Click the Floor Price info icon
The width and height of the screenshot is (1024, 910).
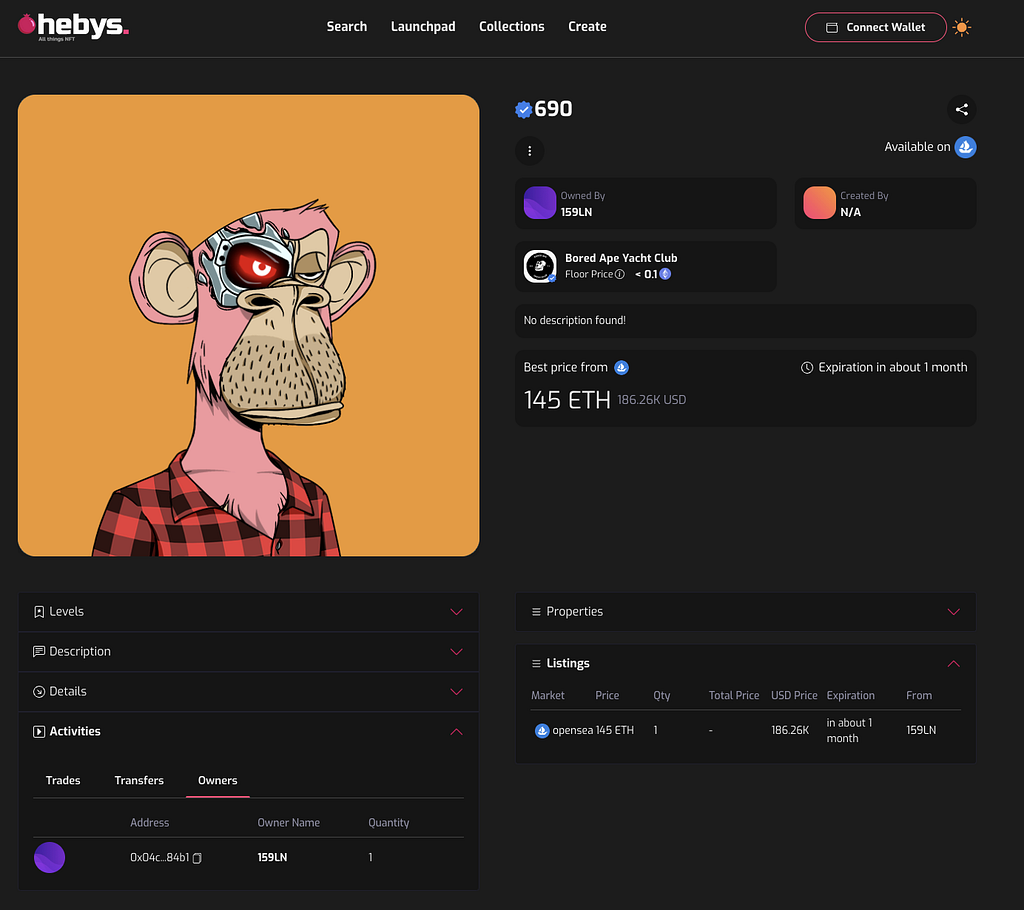click(620, 274)
